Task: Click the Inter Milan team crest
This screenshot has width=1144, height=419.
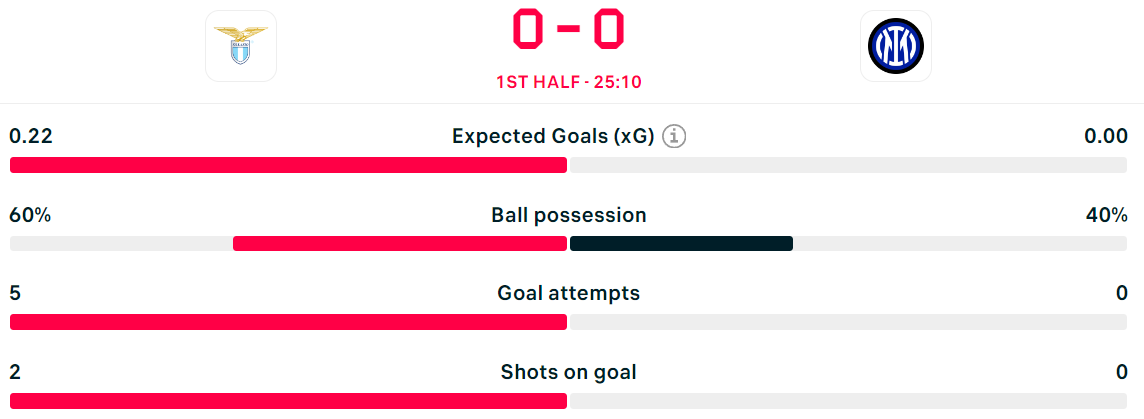Action: click(895, 46)
